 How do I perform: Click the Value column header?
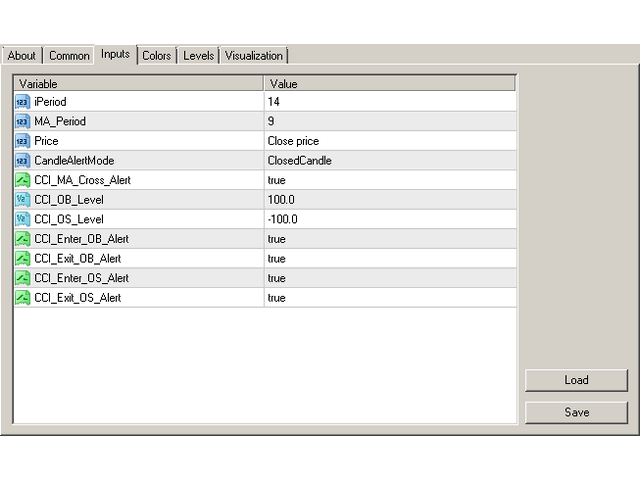coord(390,84)
